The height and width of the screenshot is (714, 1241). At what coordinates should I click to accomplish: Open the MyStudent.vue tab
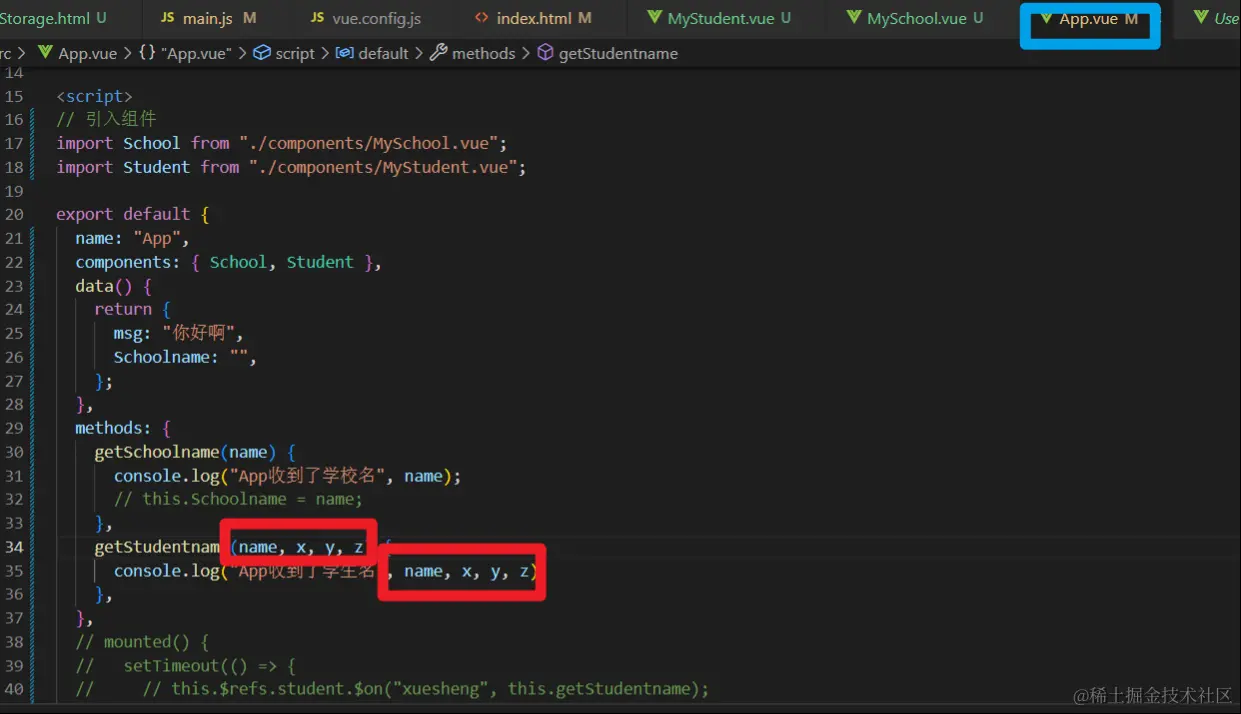[719, 18]
